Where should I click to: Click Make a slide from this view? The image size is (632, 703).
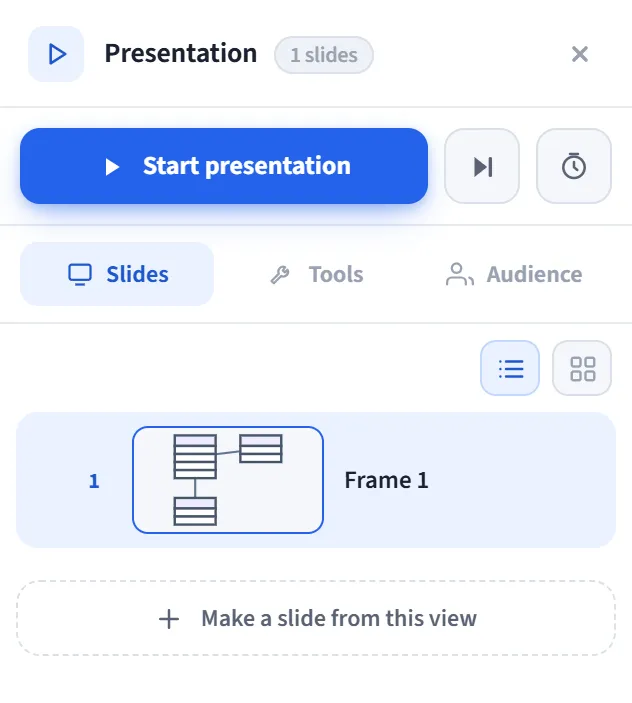[x=316, y=618]
